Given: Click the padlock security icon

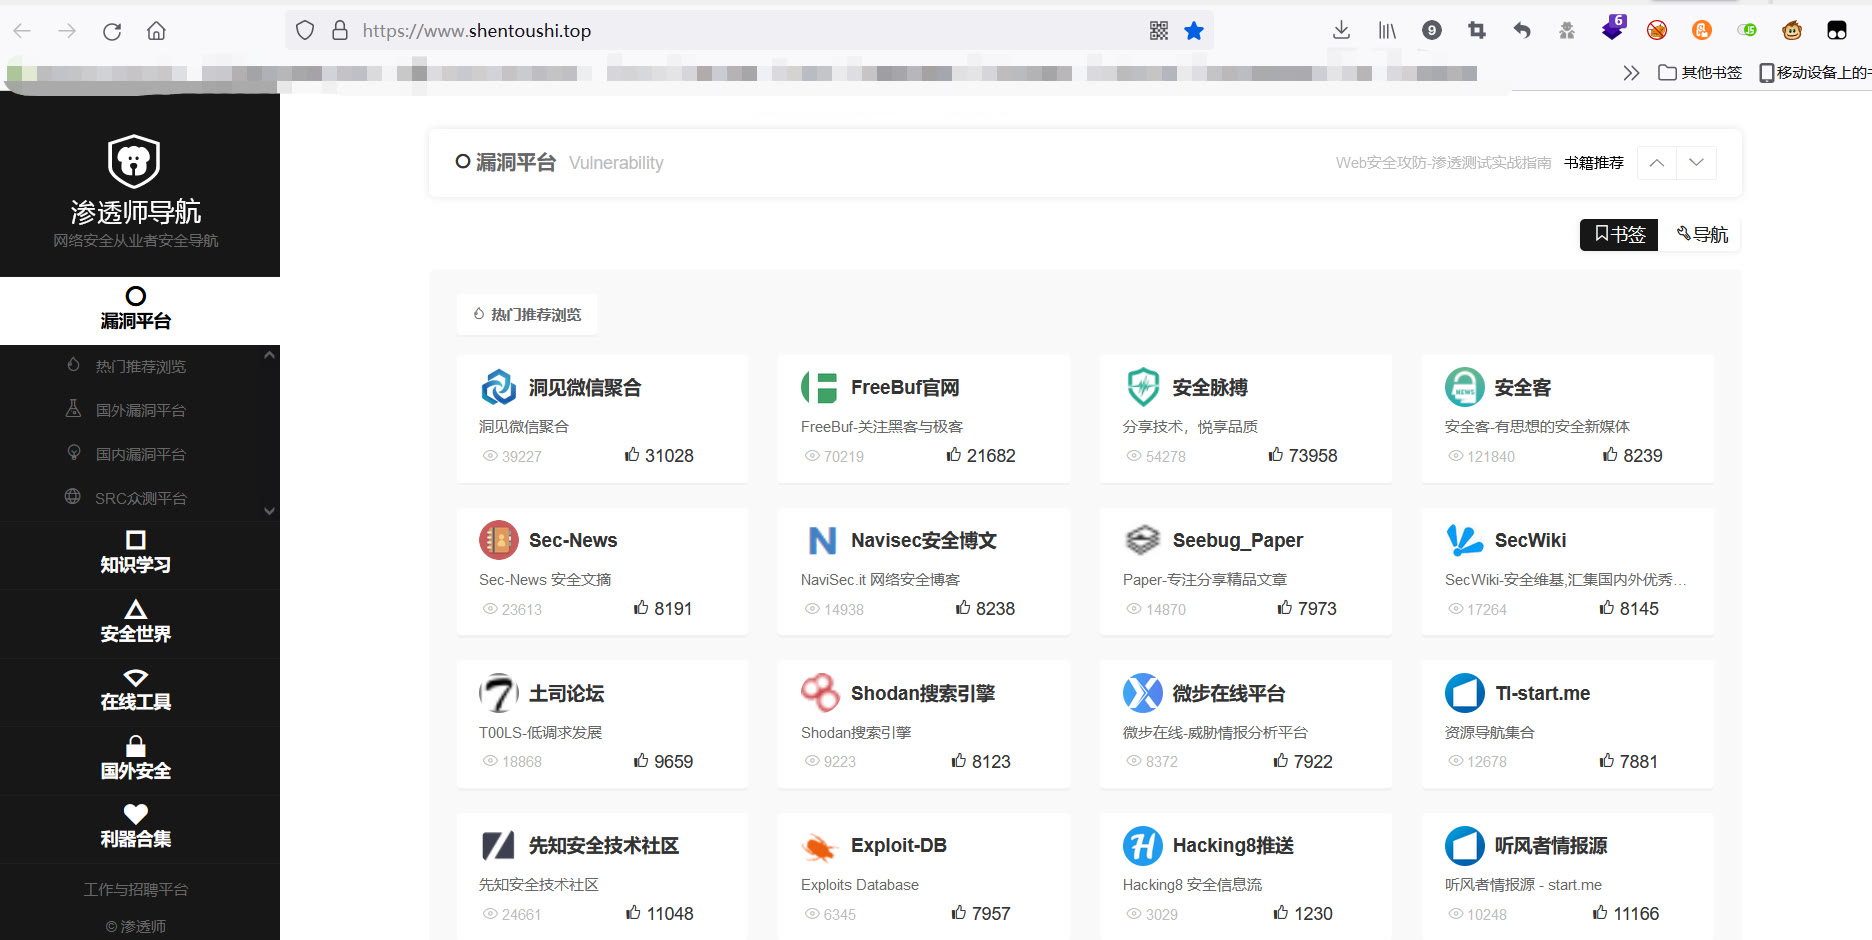Looking at the screenshot, I should 340,31.
